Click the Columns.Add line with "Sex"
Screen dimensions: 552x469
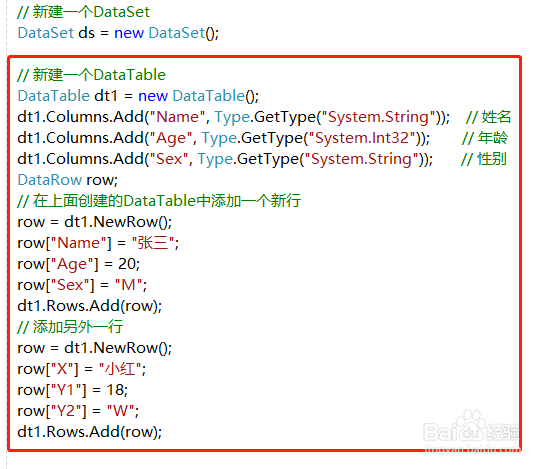[225, 159]
